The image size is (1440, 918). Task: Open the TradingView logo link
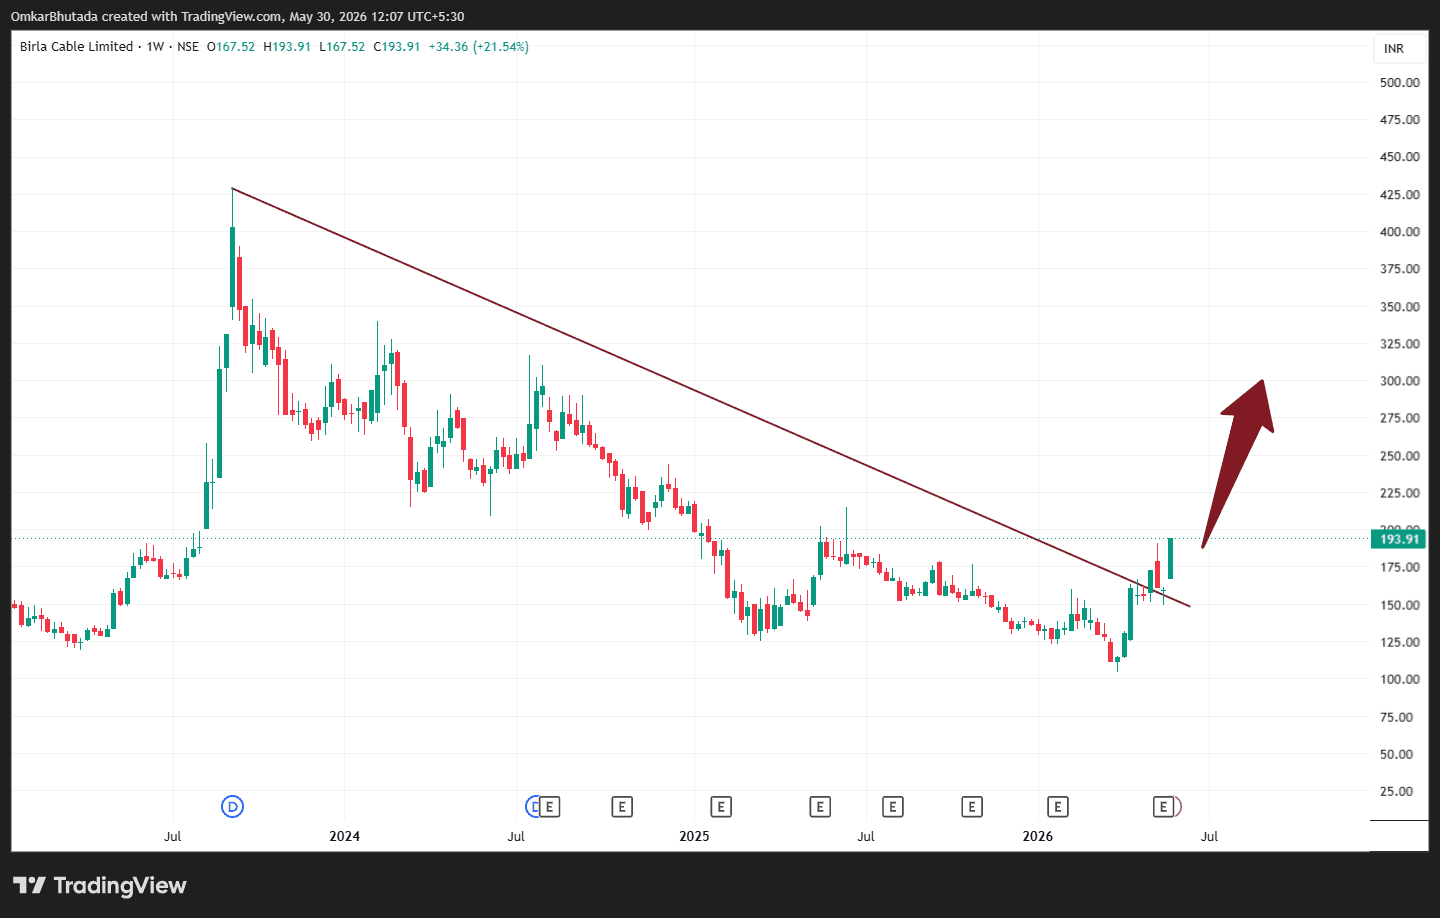coord(100,885)
